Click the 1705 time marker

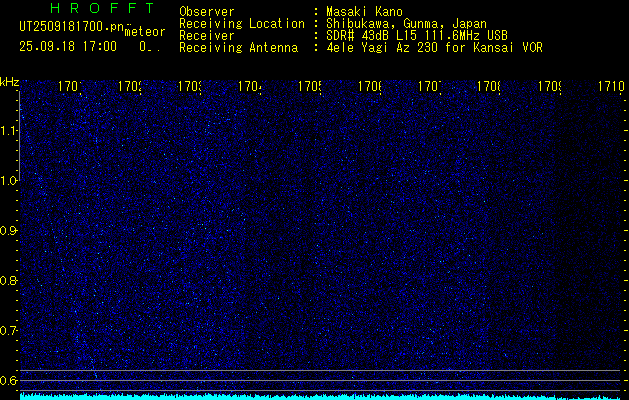(310, 87)
